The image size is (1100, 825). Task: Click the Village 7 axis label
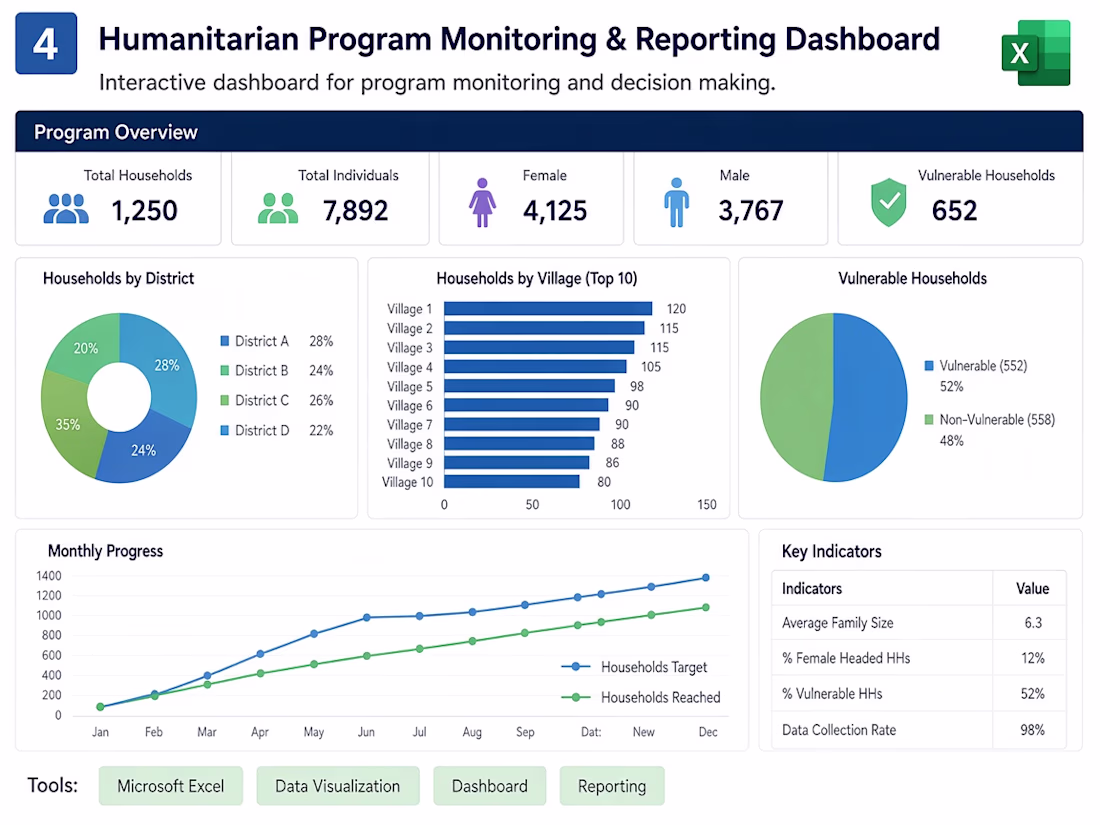click(x=410, y=425)
